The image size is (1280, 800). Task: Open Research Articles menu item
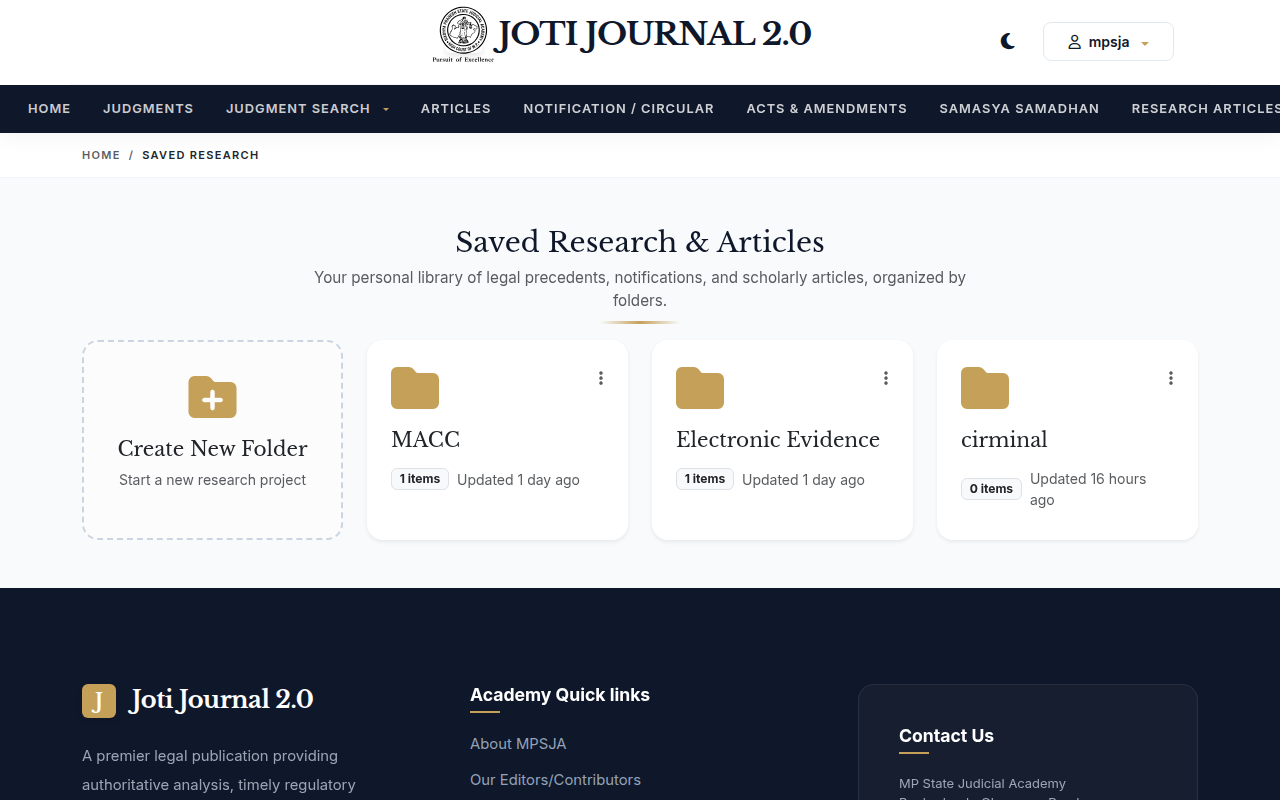pos(1205,108)
